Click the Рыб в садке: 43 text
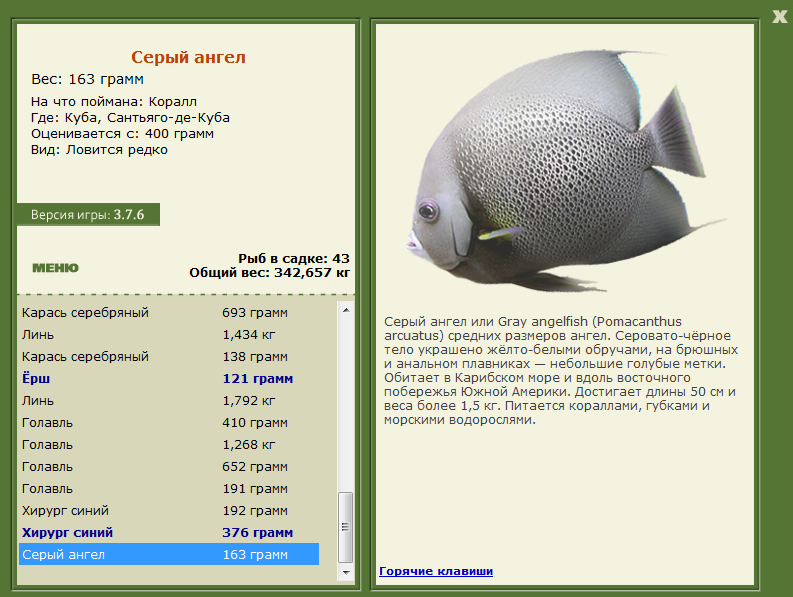The height and width of the screenshot is (597, 793). [x=294, y=259]
